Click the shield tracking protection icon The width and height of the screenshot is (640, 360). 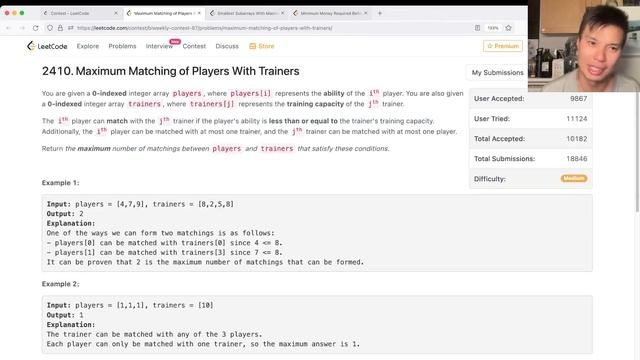(x=50, y=28)
